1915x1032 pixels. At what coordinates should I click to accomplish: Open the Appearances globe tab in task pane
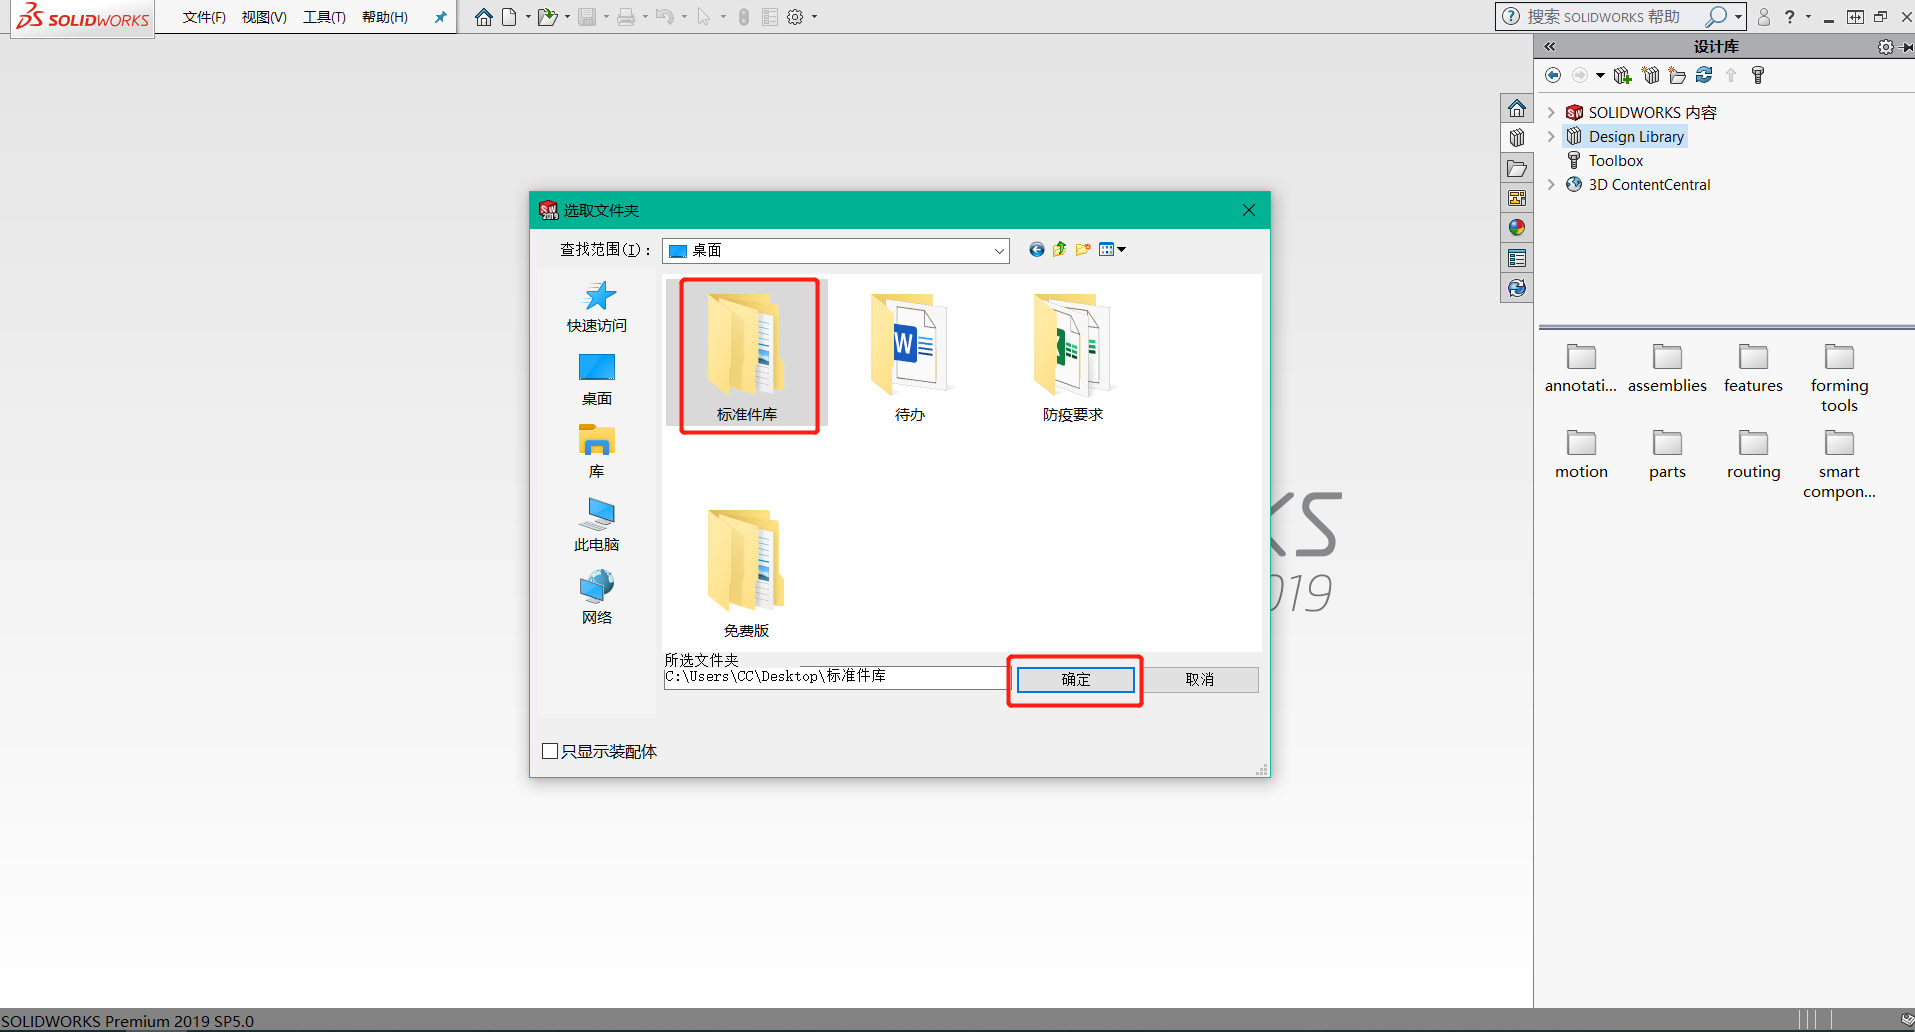(1517, 227)
